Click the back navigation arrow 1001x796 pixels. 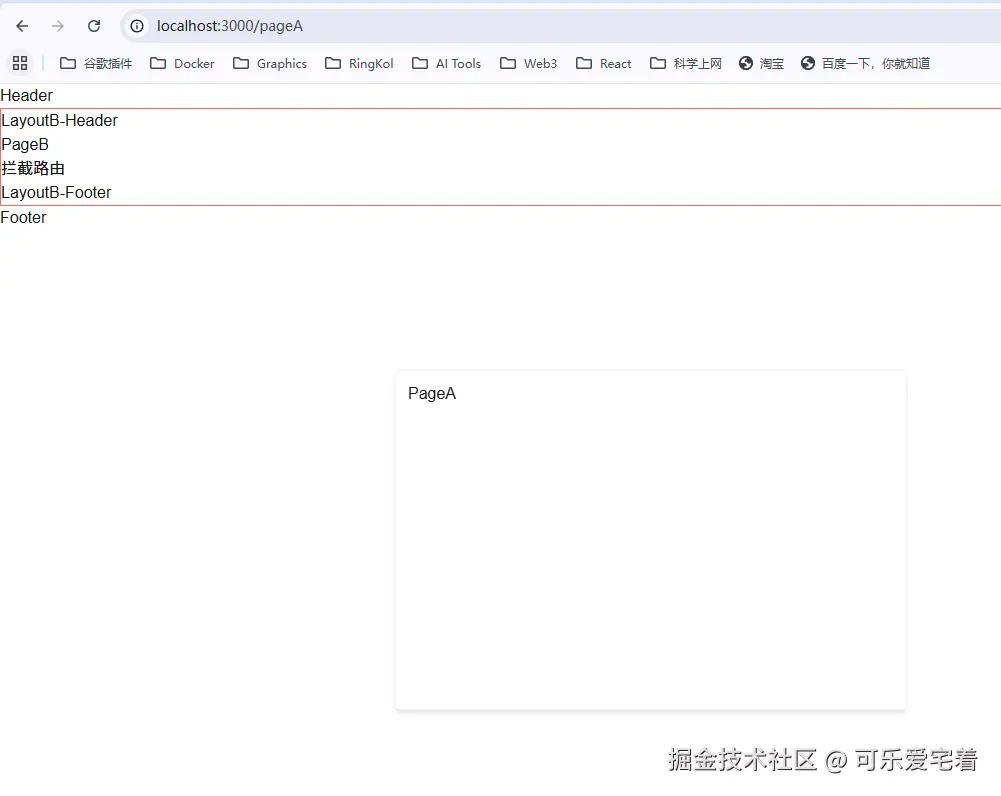21,26
